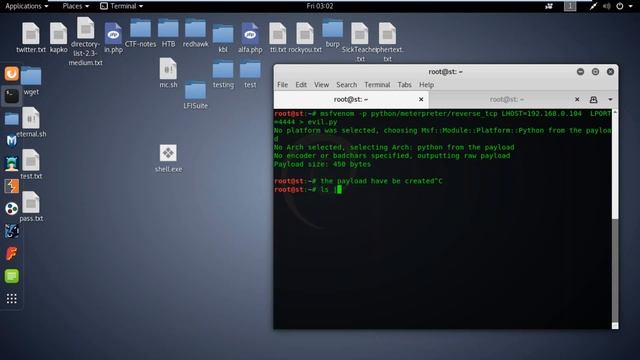Open the in.php file icon
This screenshot has height=360, width=640.
[x=113, y=33]
